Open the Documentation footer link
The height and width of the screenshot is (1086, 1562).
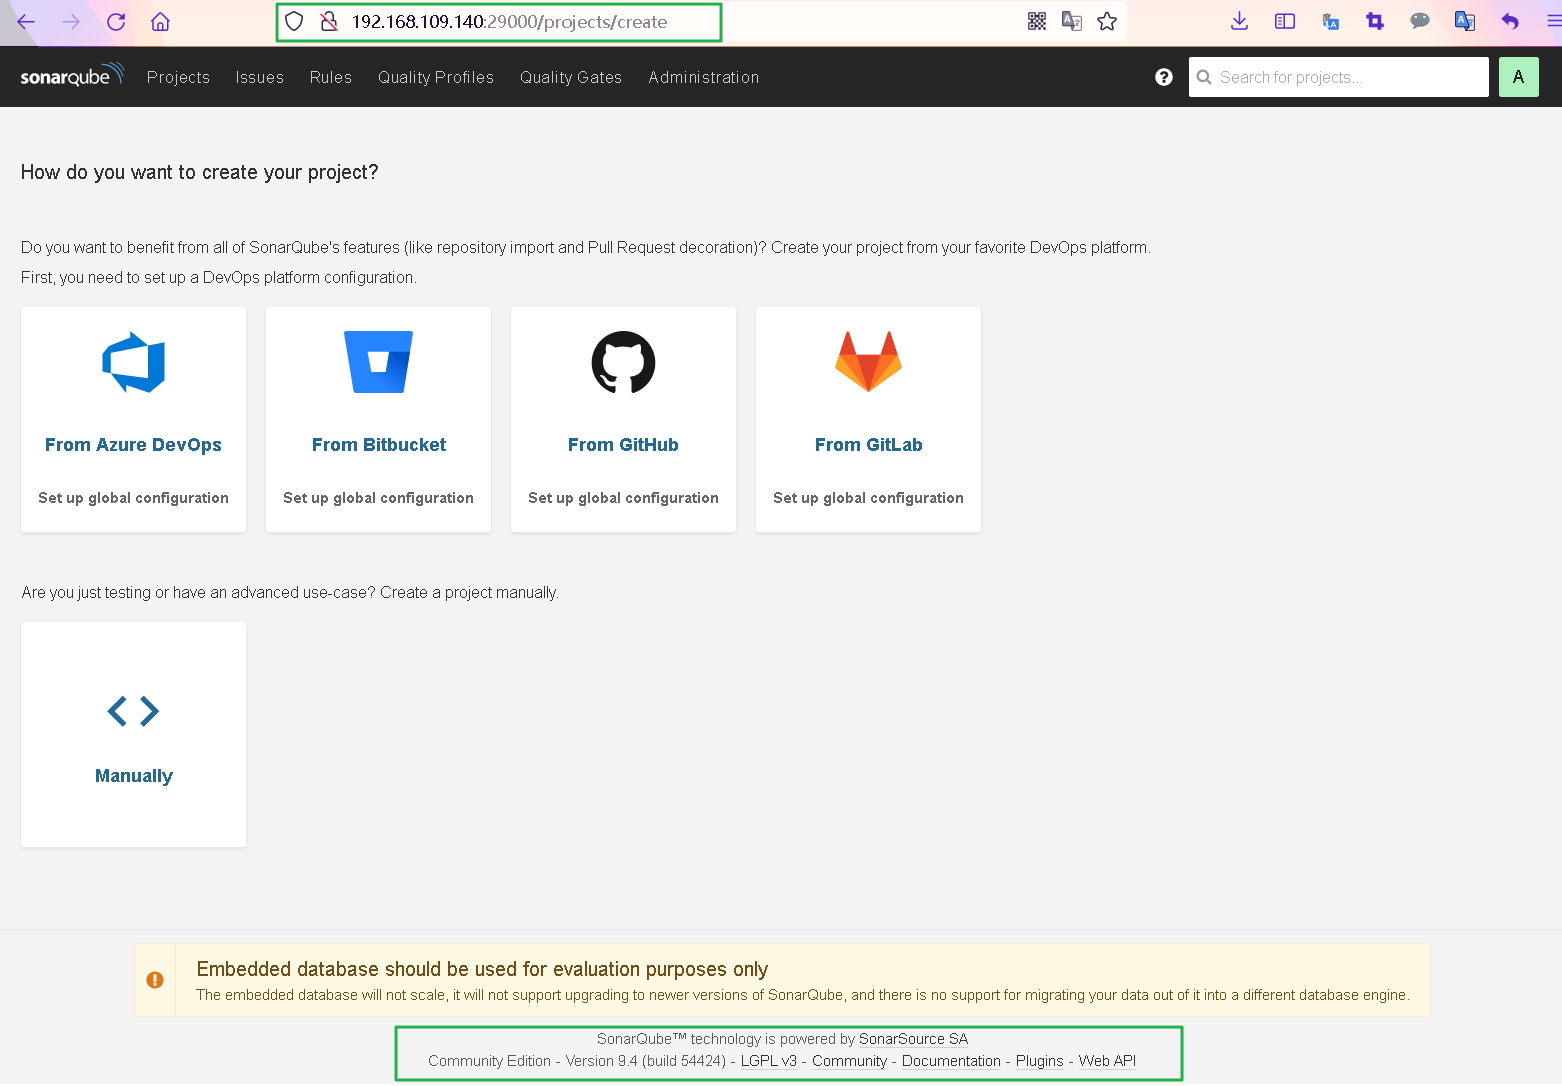tap(951, 1061)
